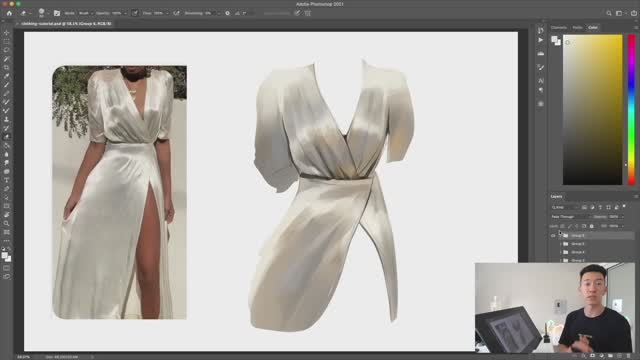
Task: Expand the top group in Layers panel
Action: (561, 236)
